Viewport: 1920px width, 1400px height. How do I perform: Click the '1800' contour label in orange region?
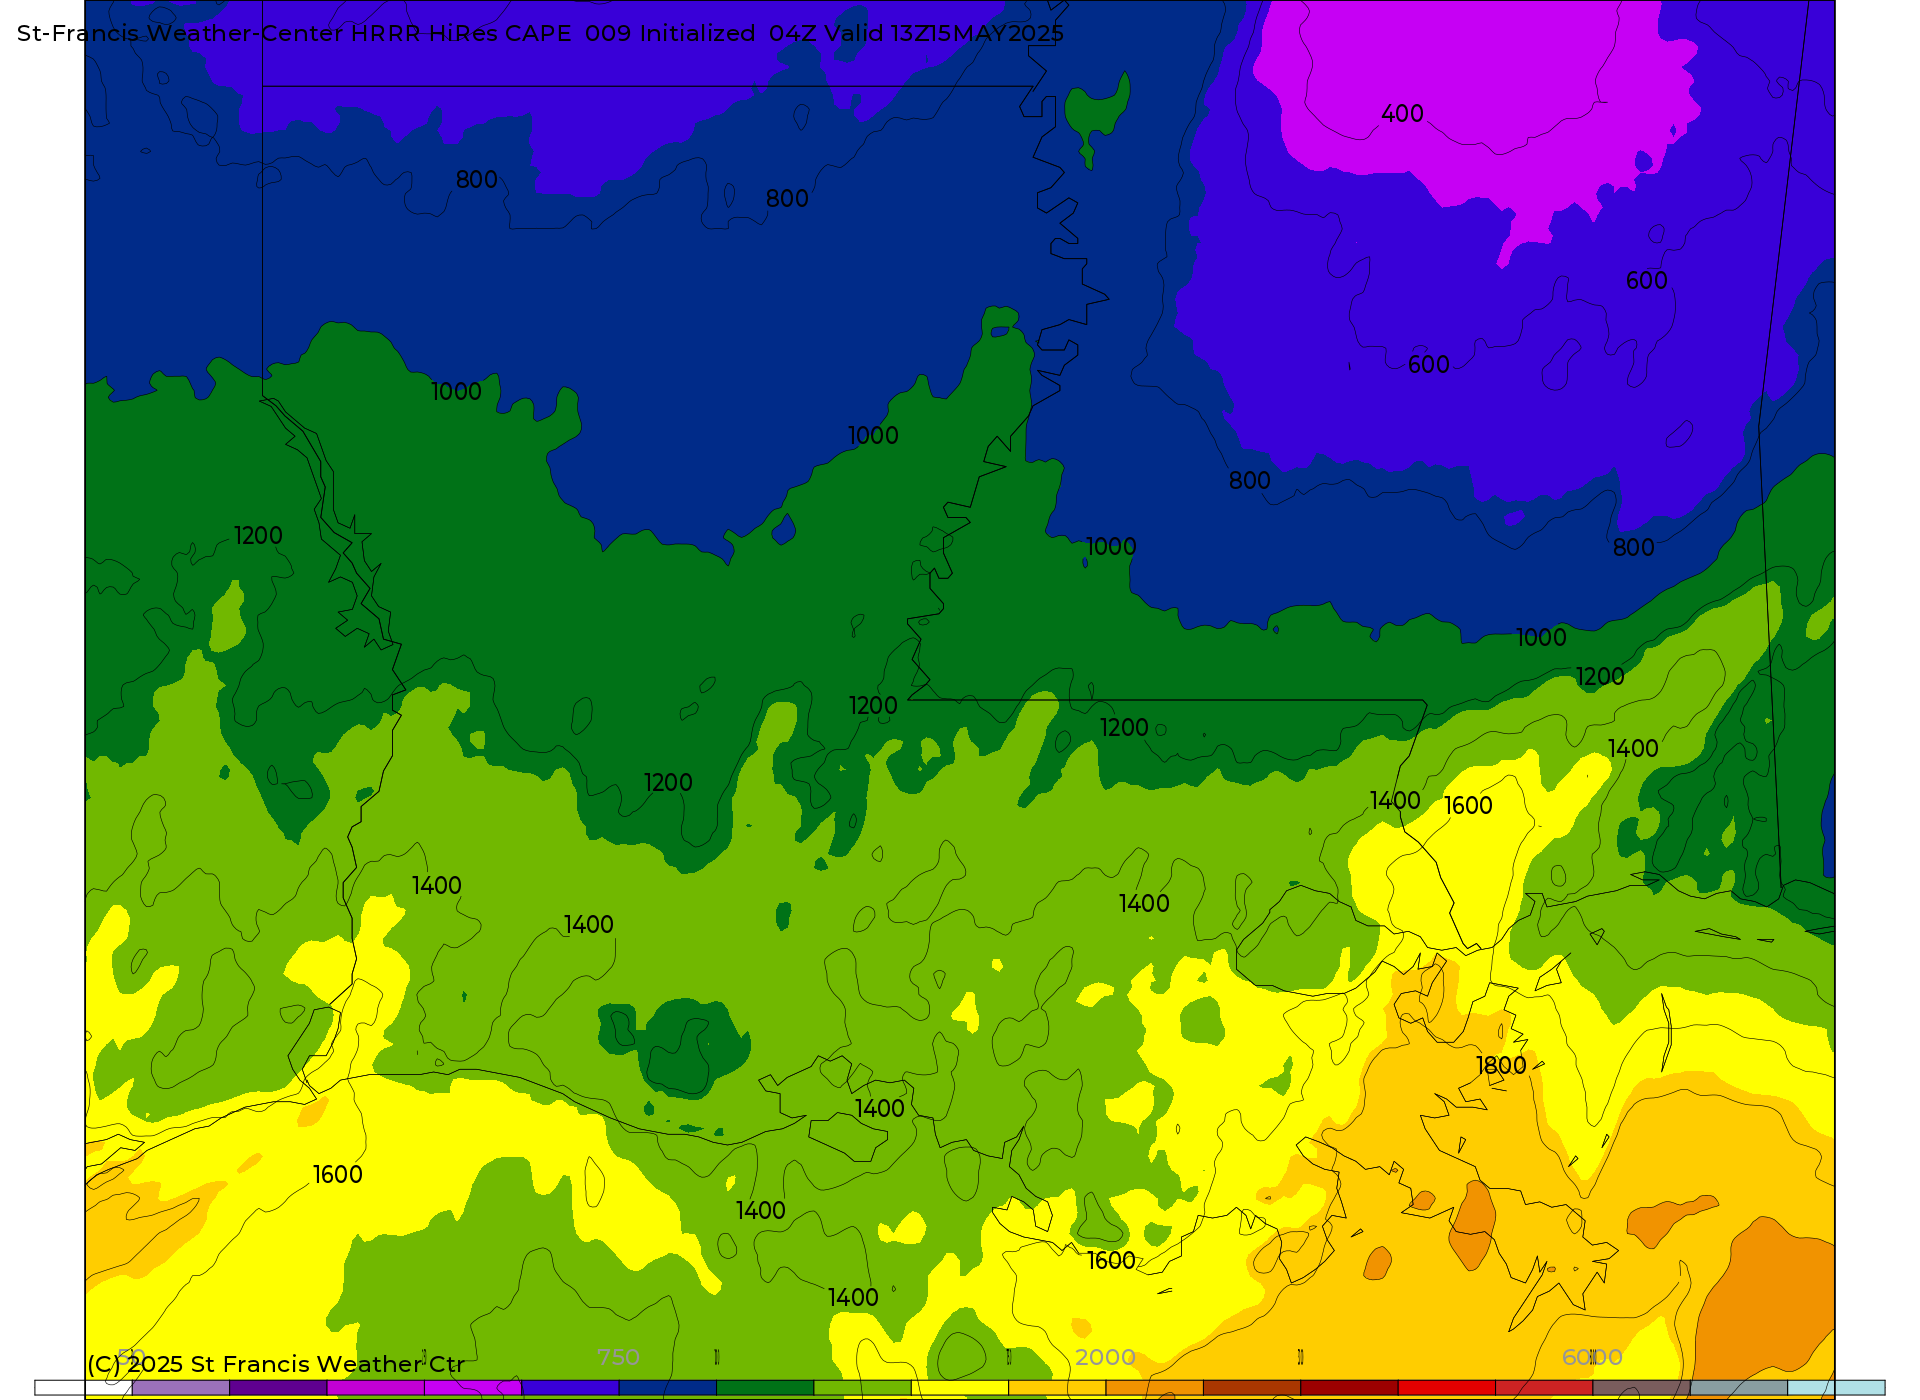point(1501,1066)
